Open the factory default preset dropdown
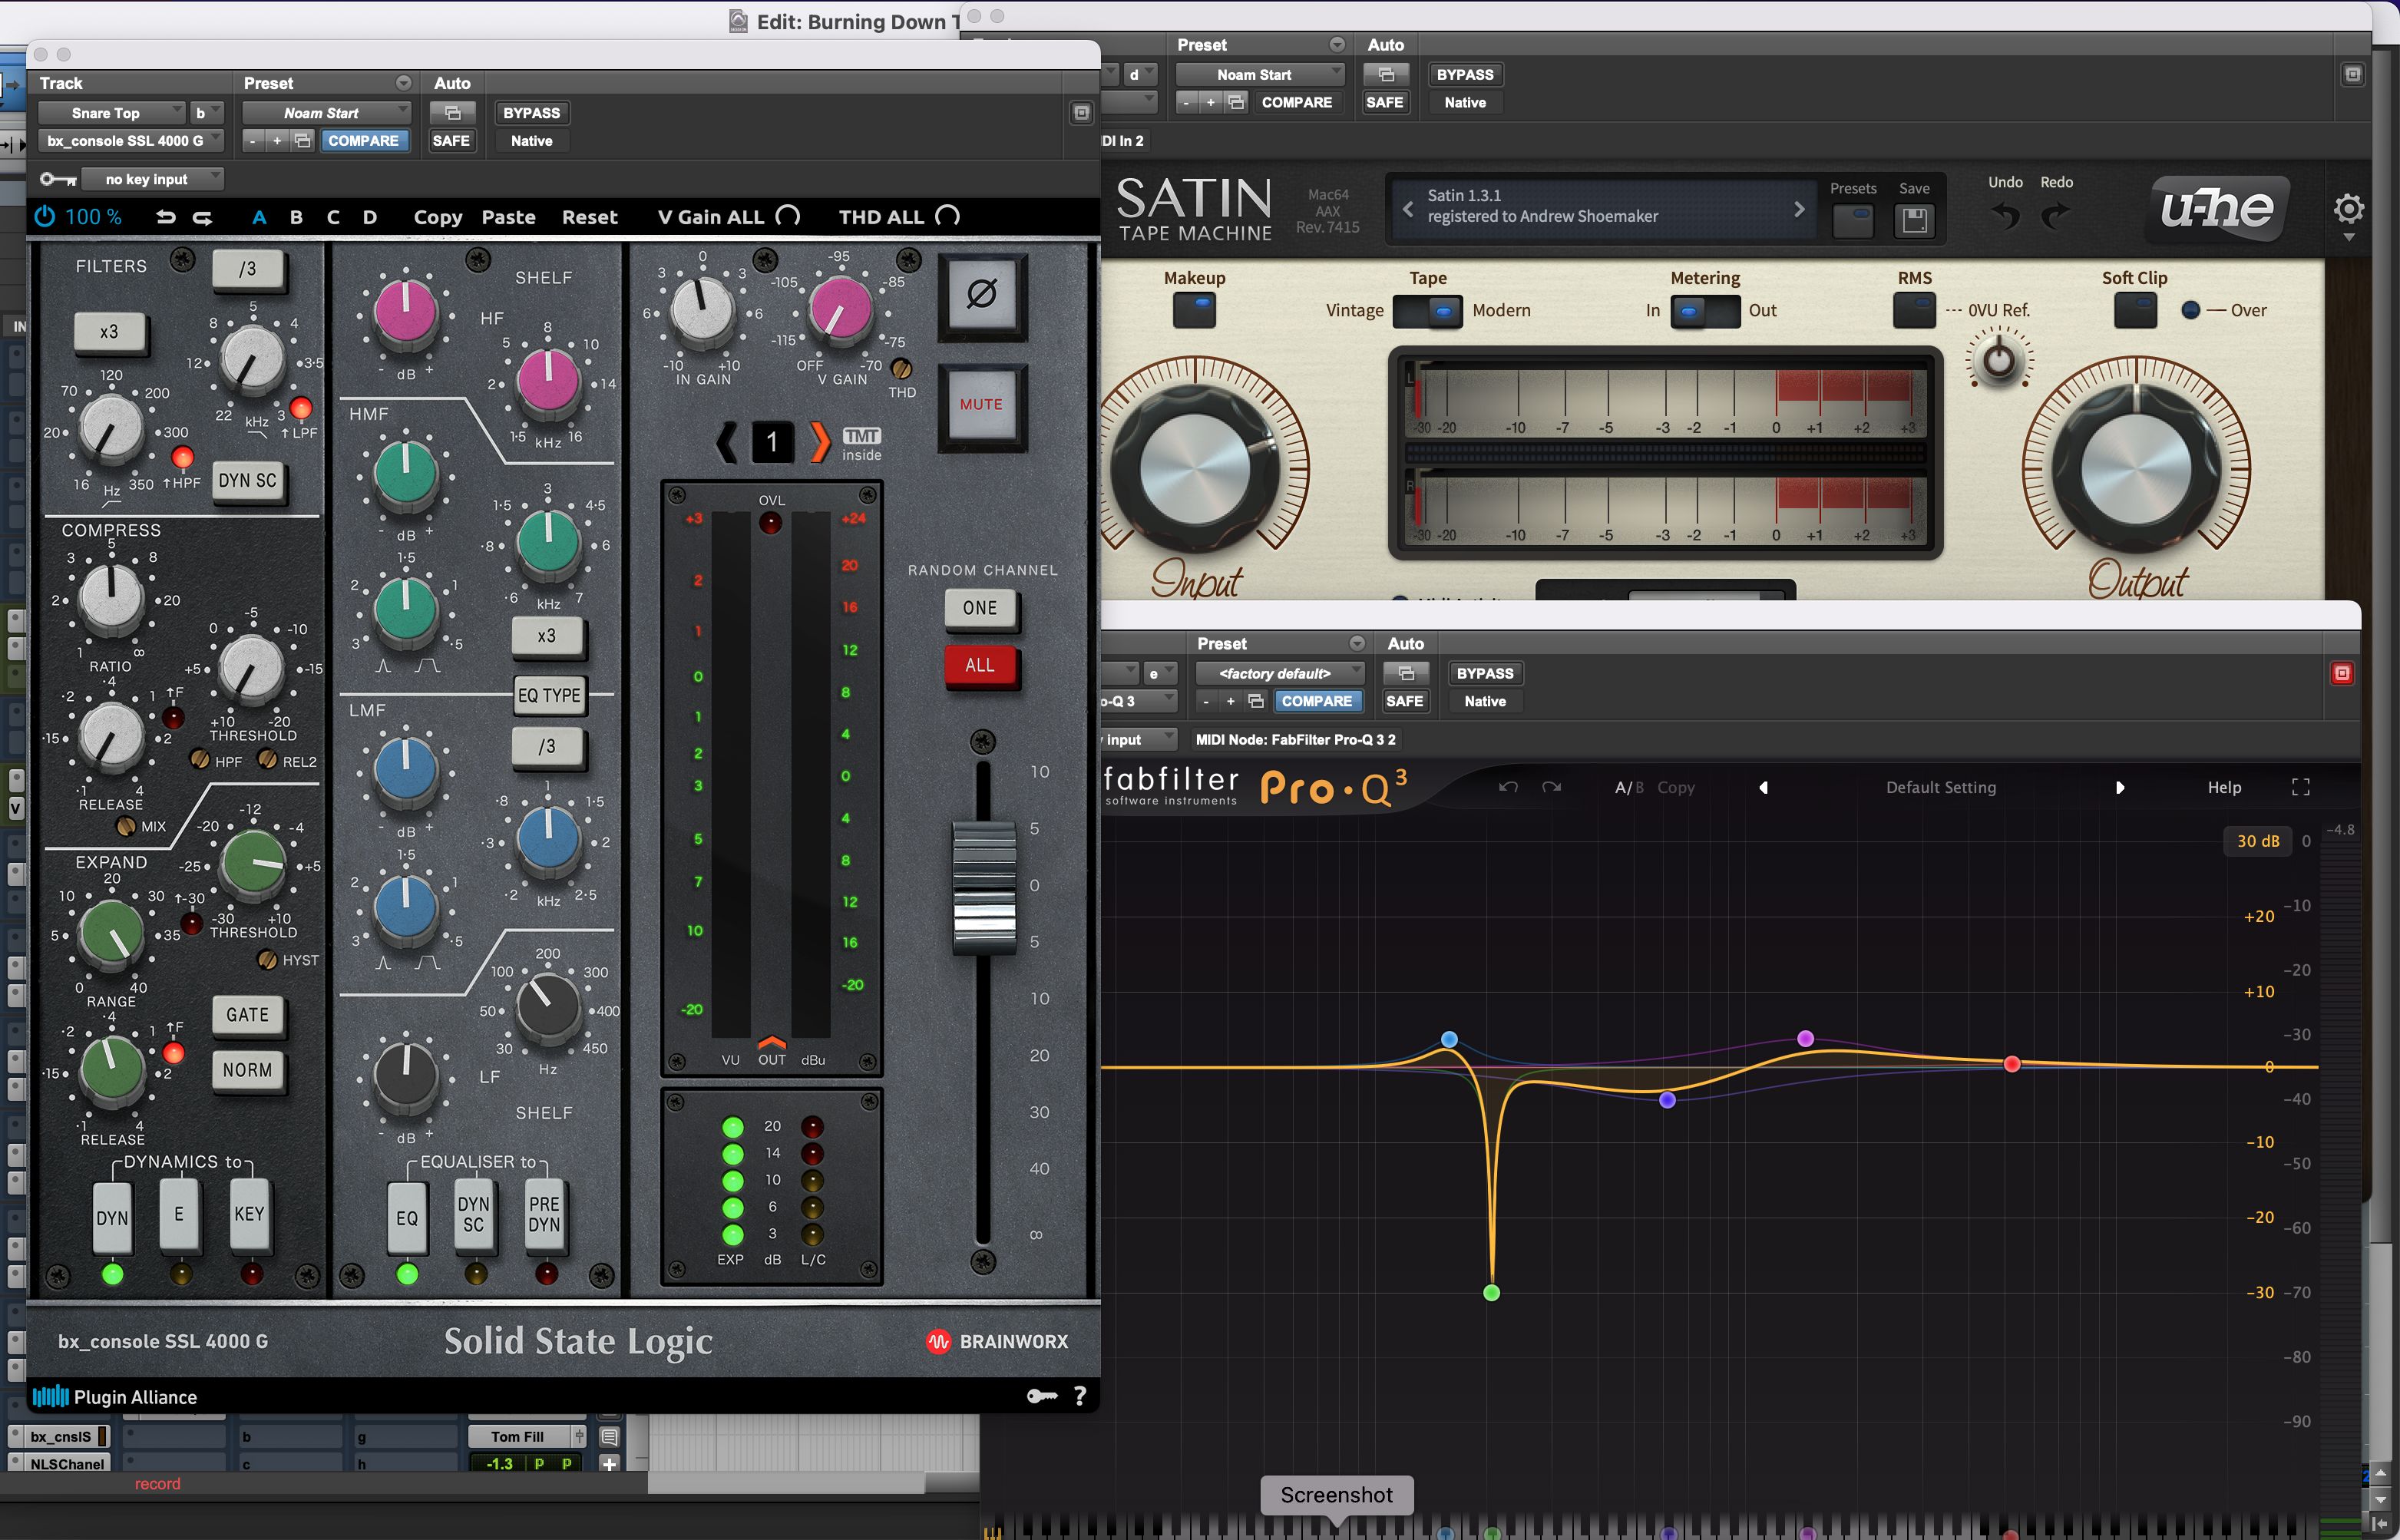Screen dimensions: 2400x1540 point(1280,674)
